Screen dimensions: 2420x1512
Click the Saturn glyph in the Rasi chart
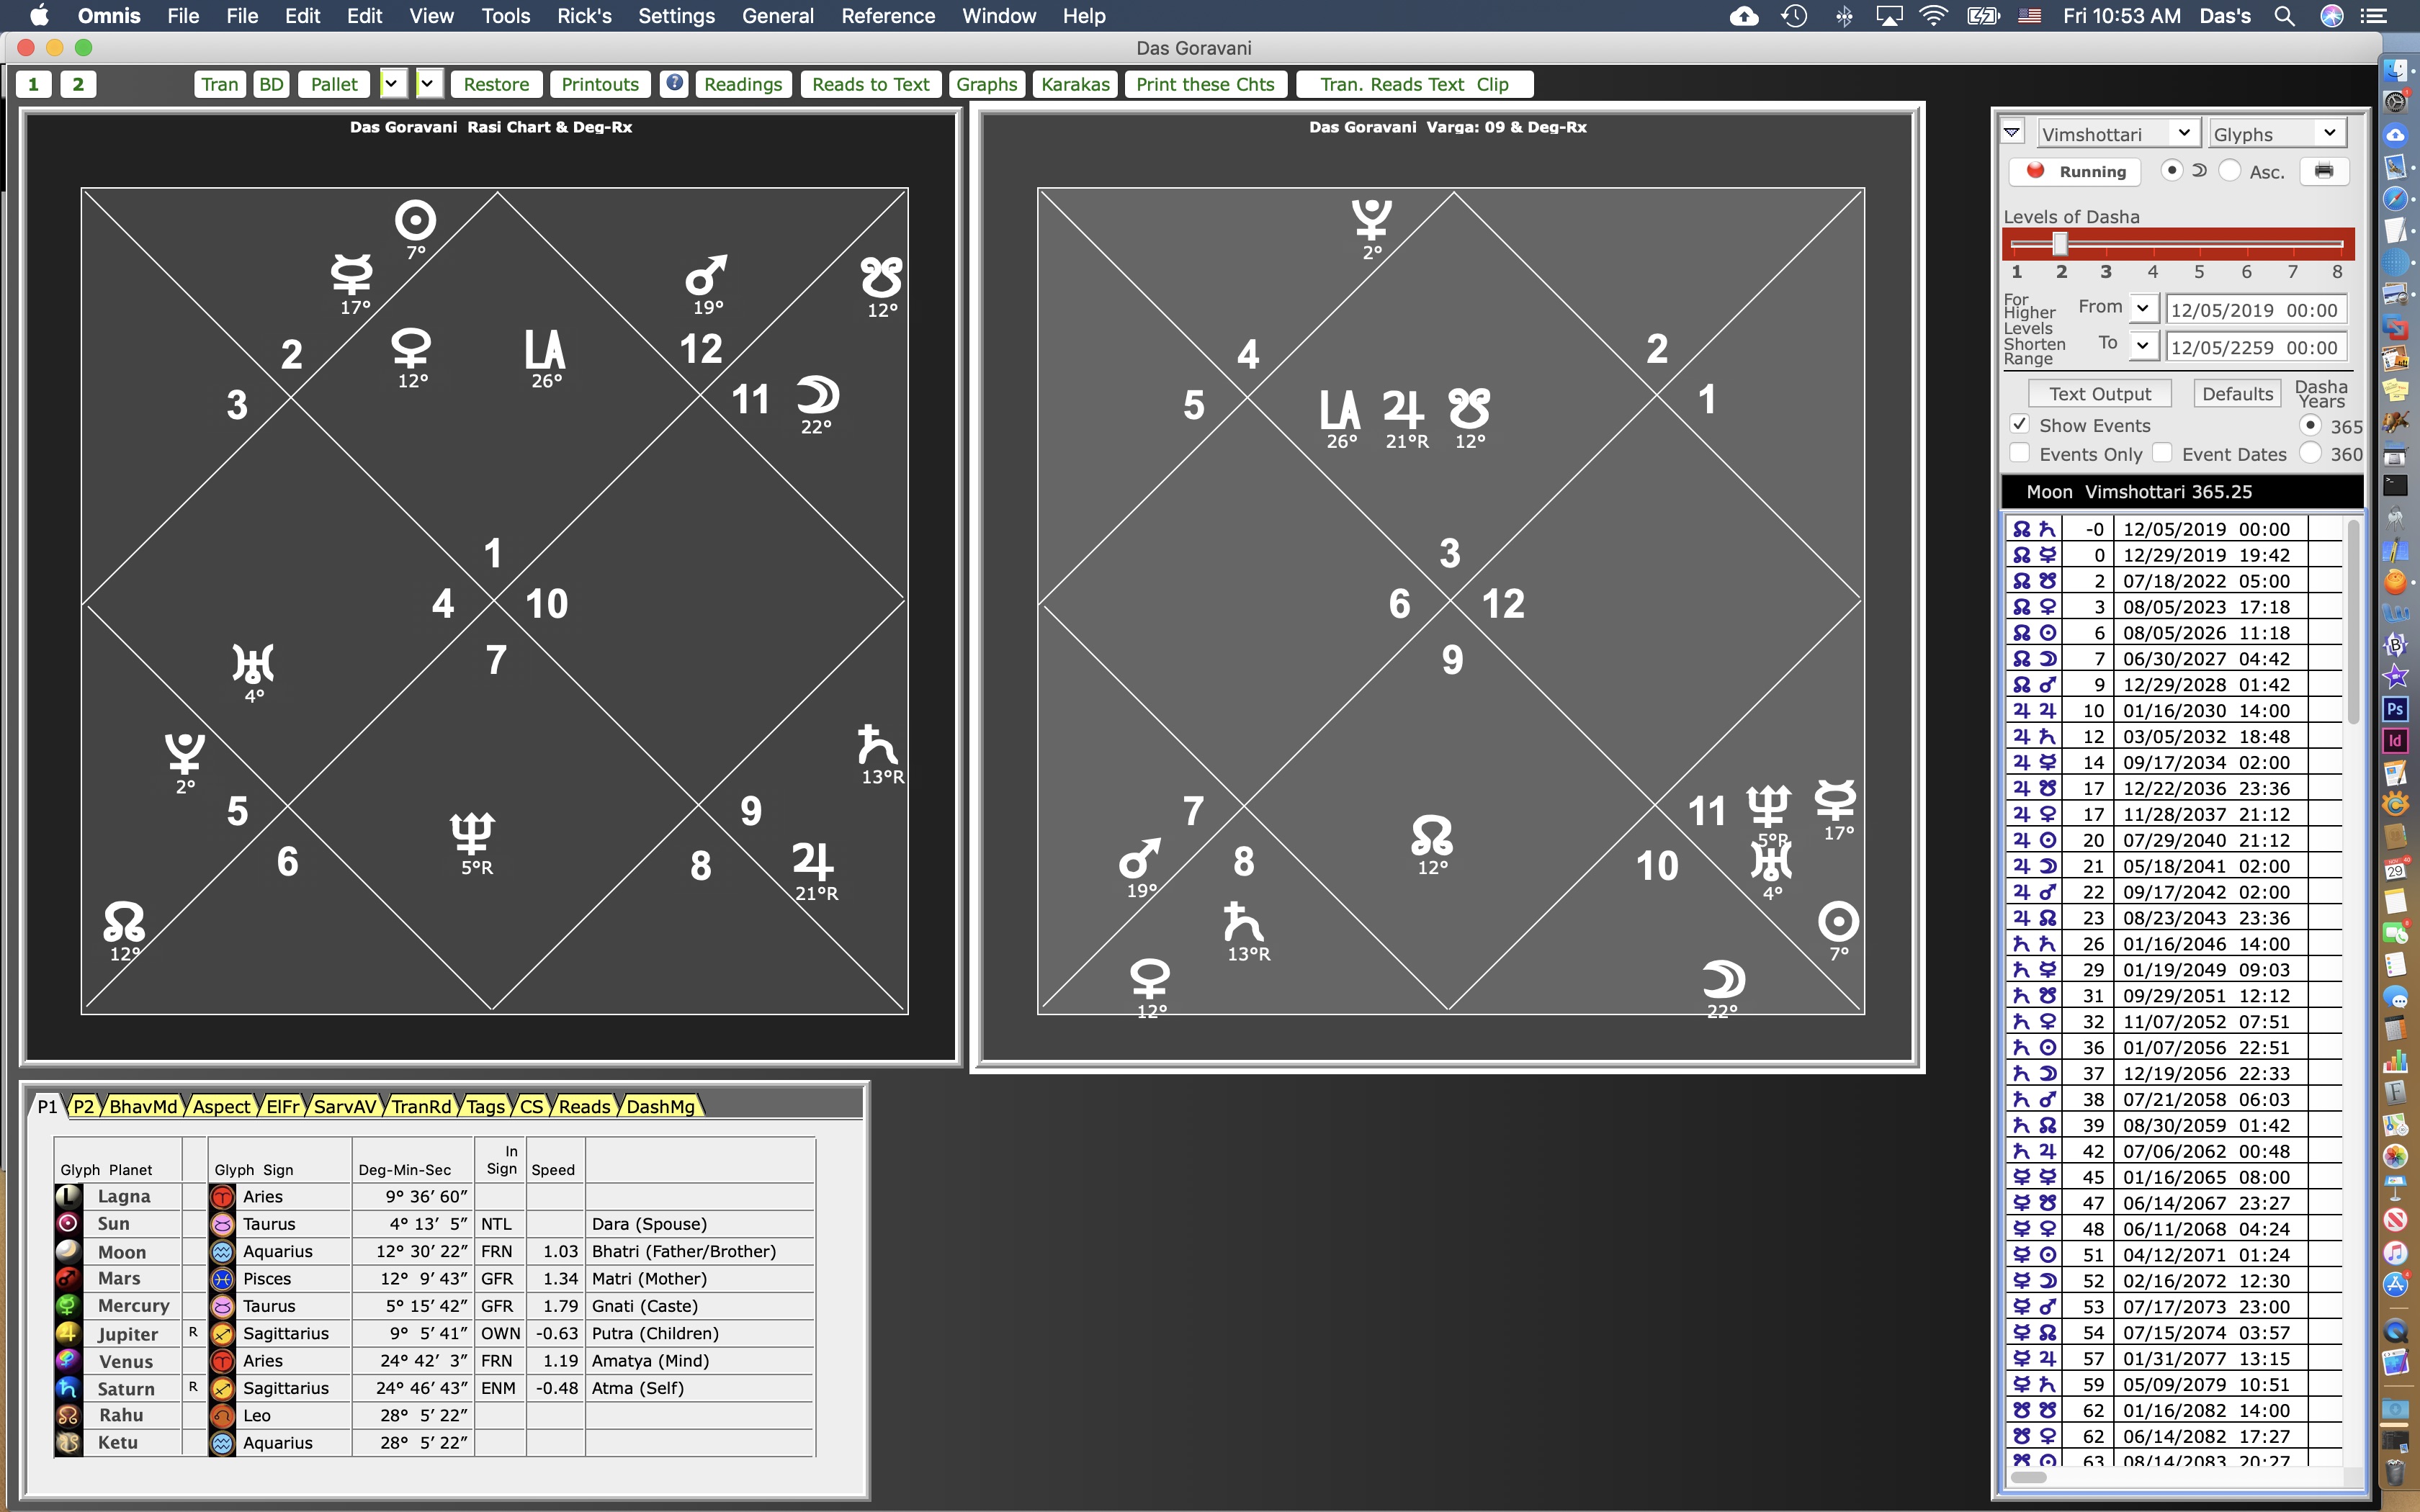(877, 745)
